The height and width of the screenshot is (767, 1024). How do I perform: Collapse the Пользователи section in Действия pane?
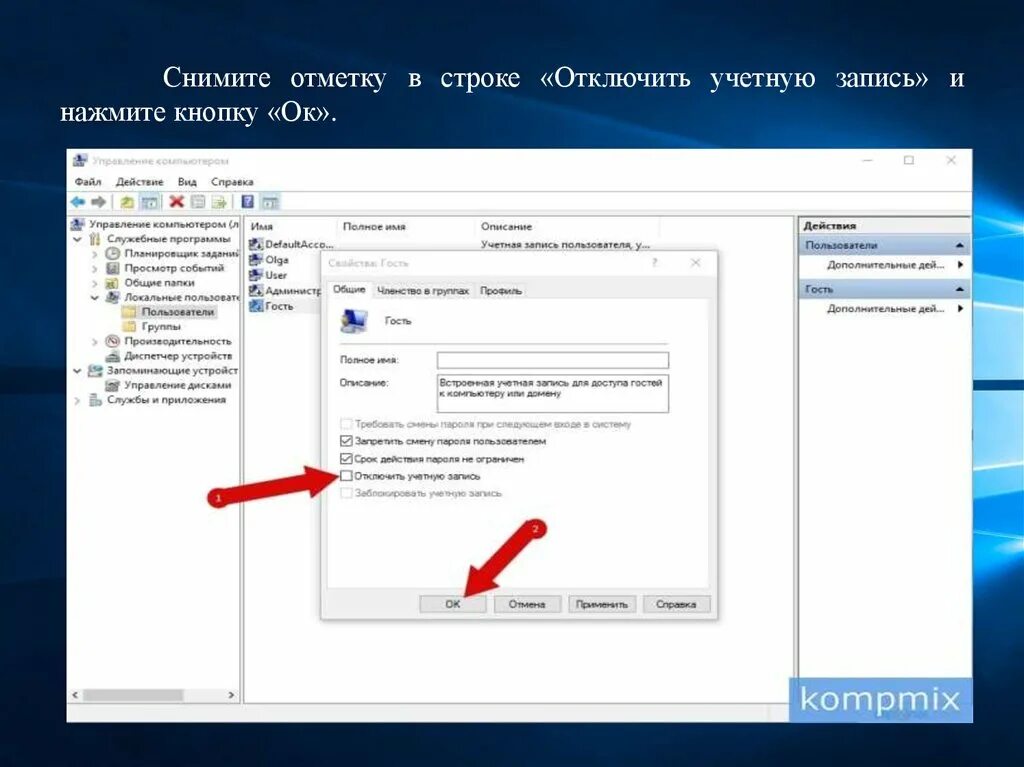959,246
